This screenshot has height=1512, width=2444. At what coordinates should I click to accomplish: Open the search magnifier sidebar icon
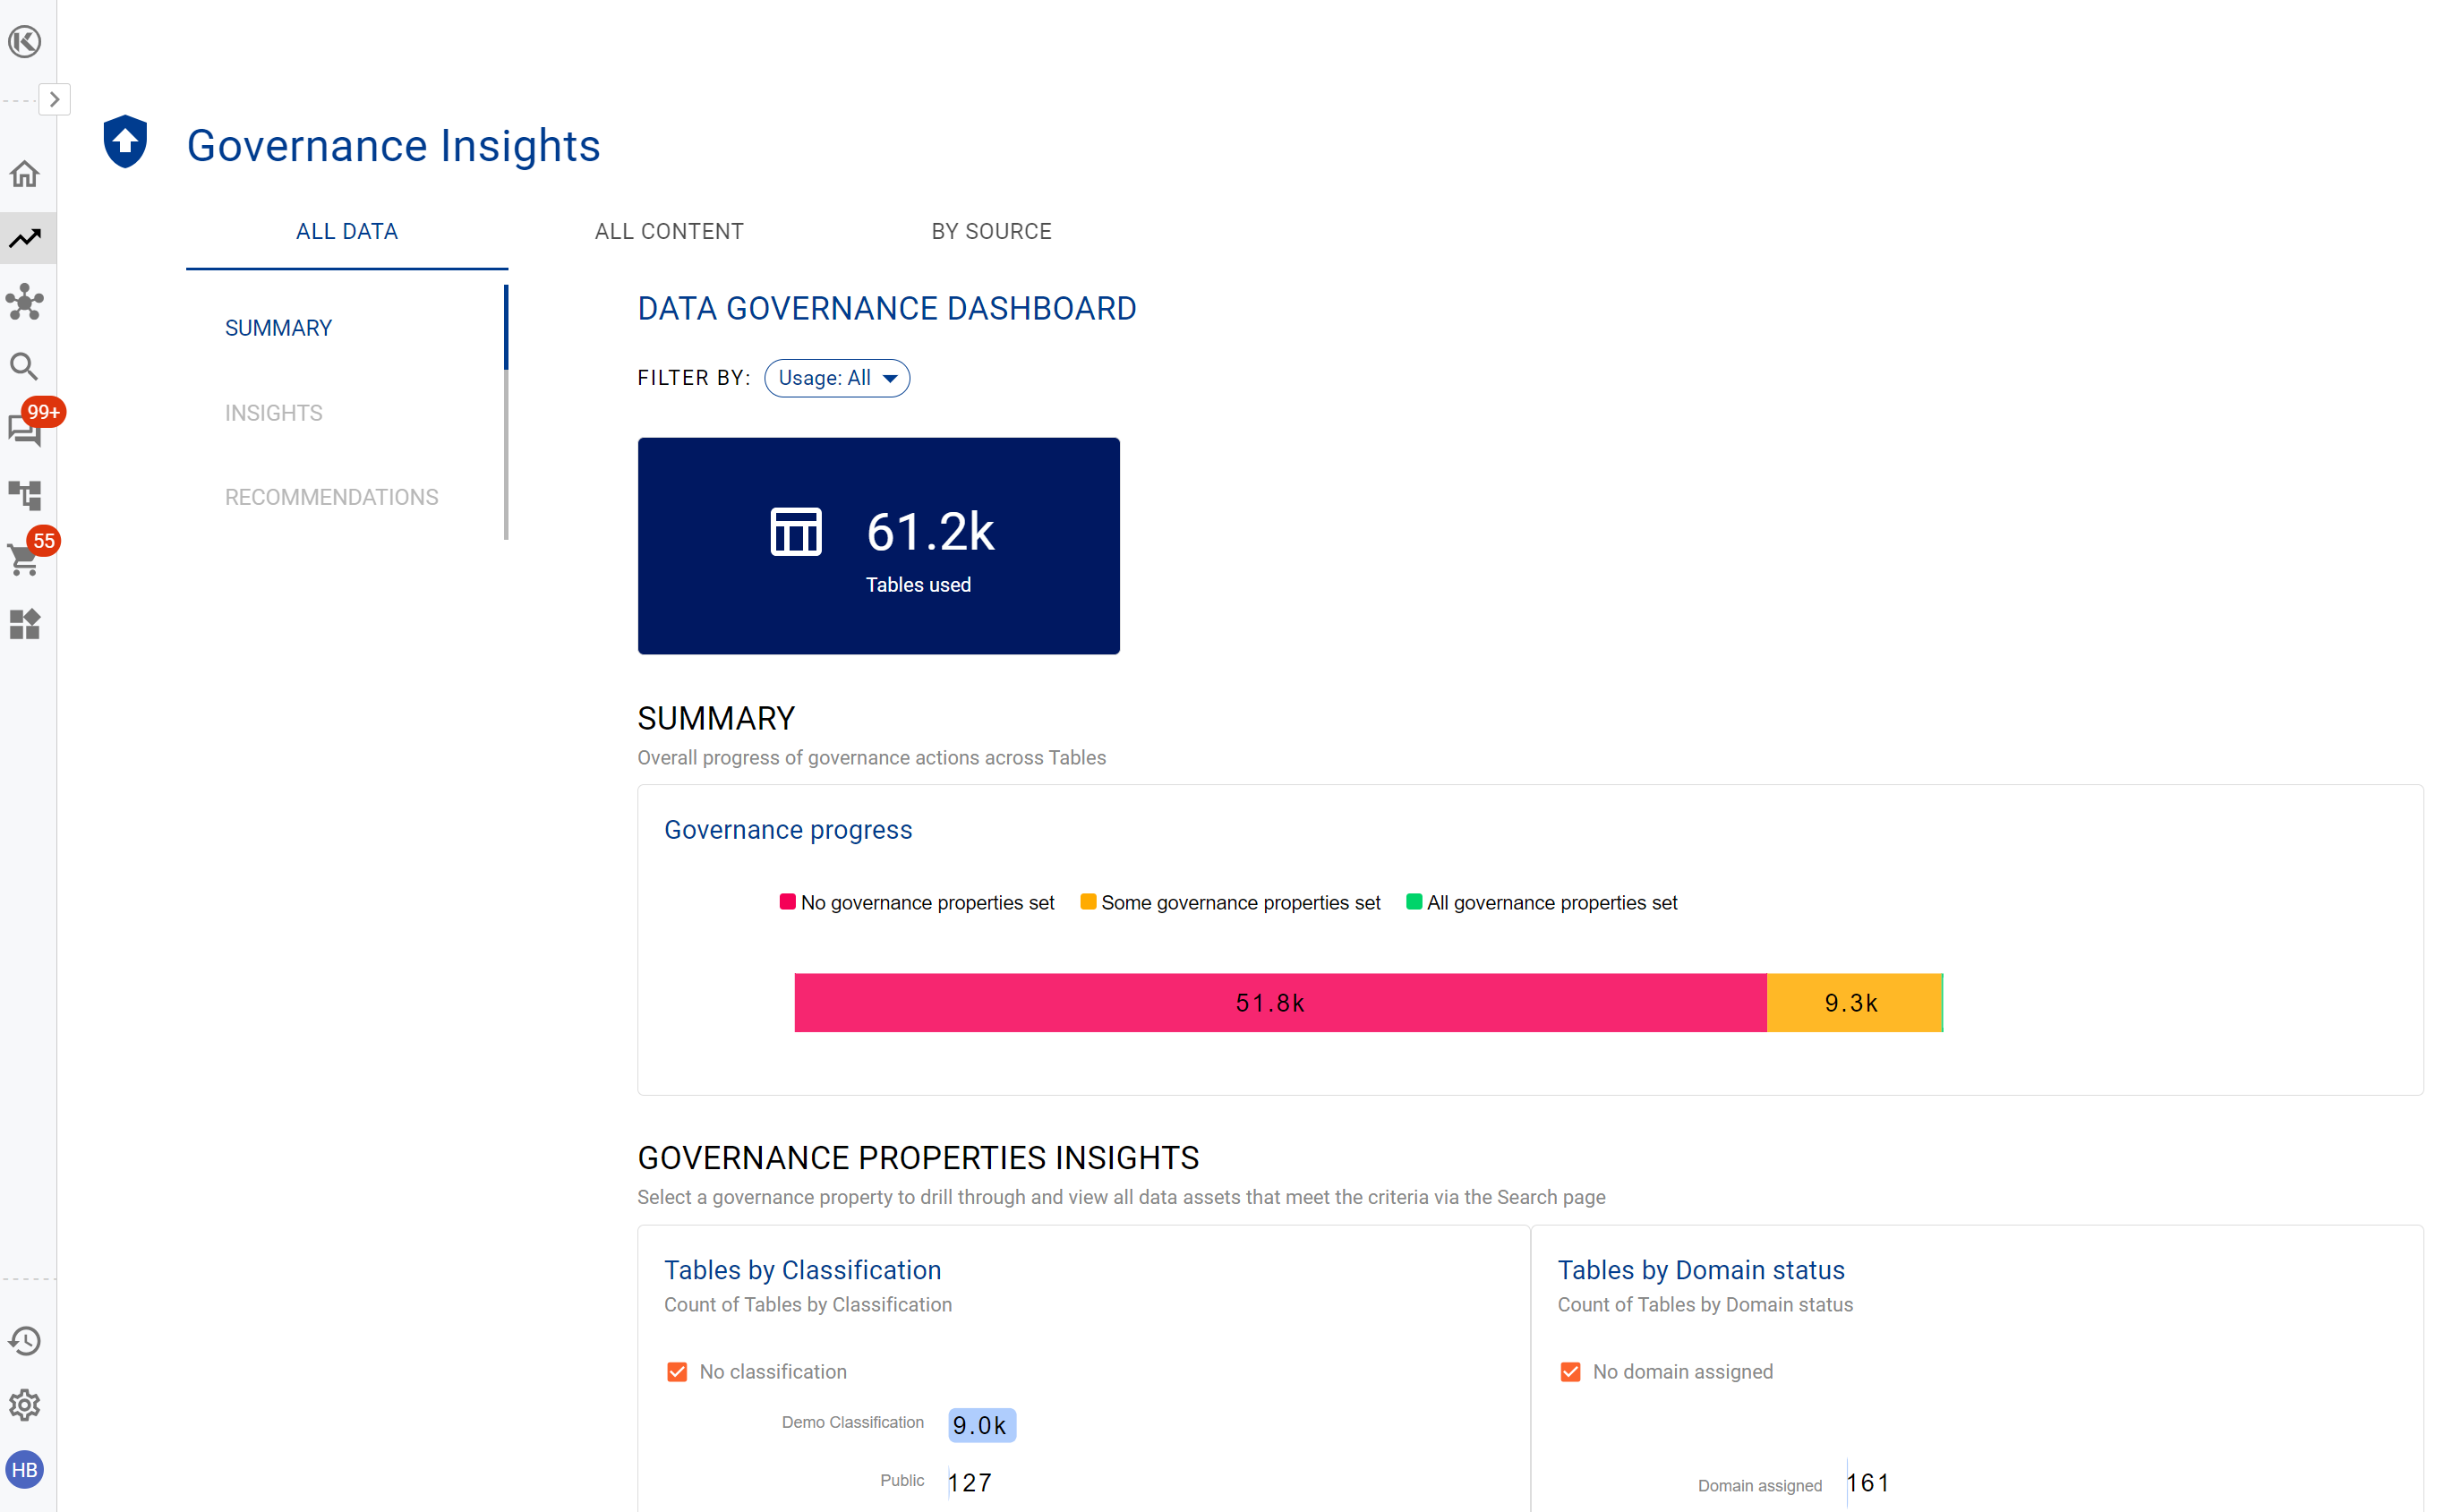(25, 367)
